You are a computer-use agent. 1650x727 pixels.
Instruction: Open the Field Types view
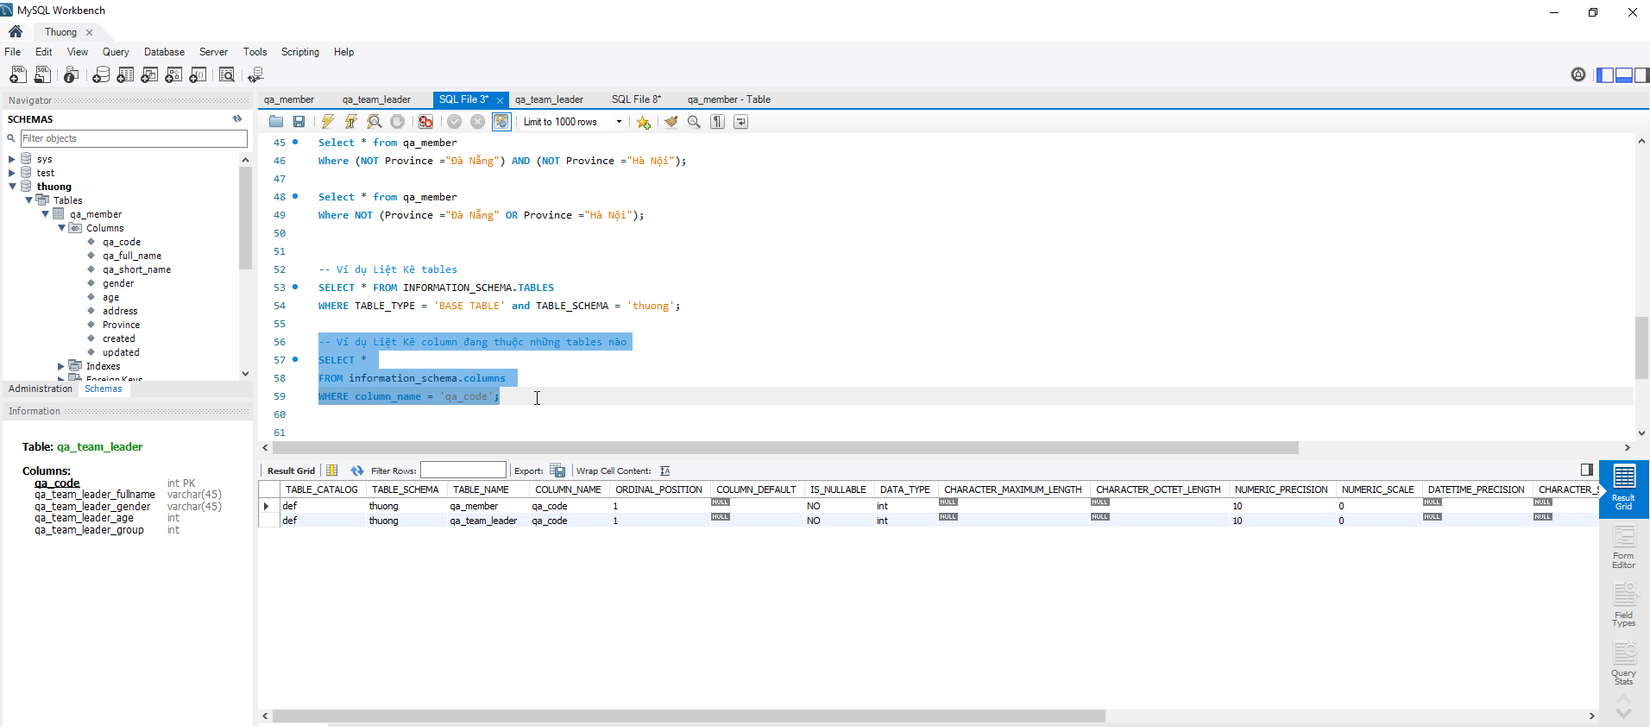point(1624,604)
